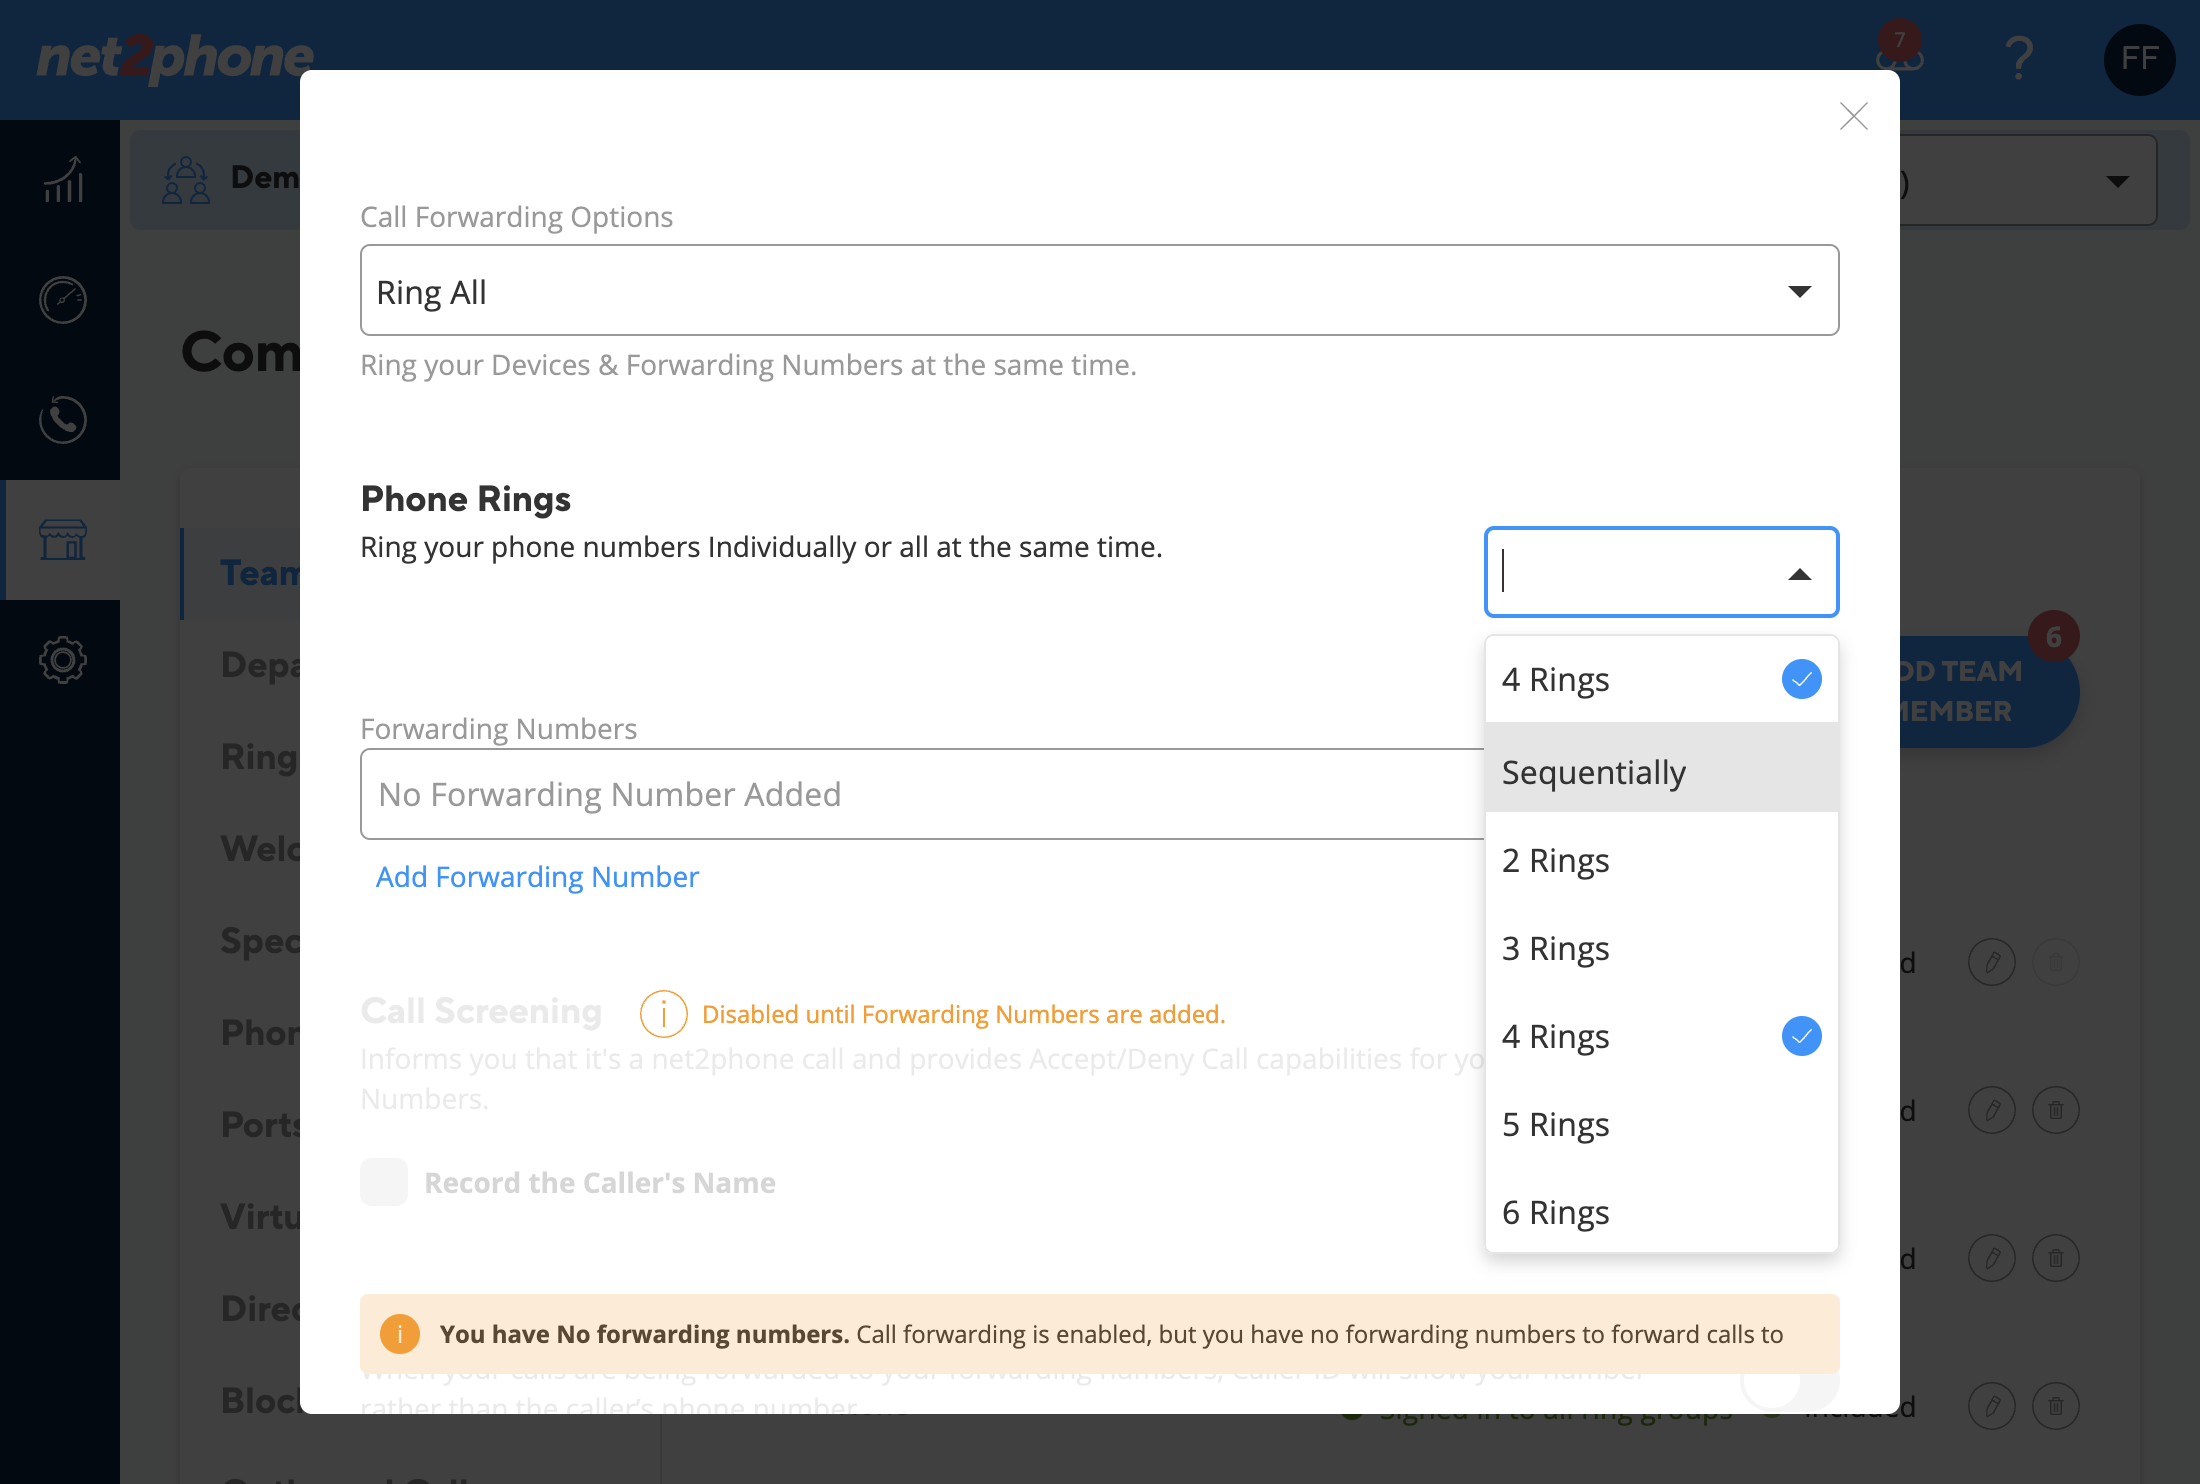This screenshot has height=1484, width=2200.
Task: Choose 6 Rings option
Action: [1661, 1212]
